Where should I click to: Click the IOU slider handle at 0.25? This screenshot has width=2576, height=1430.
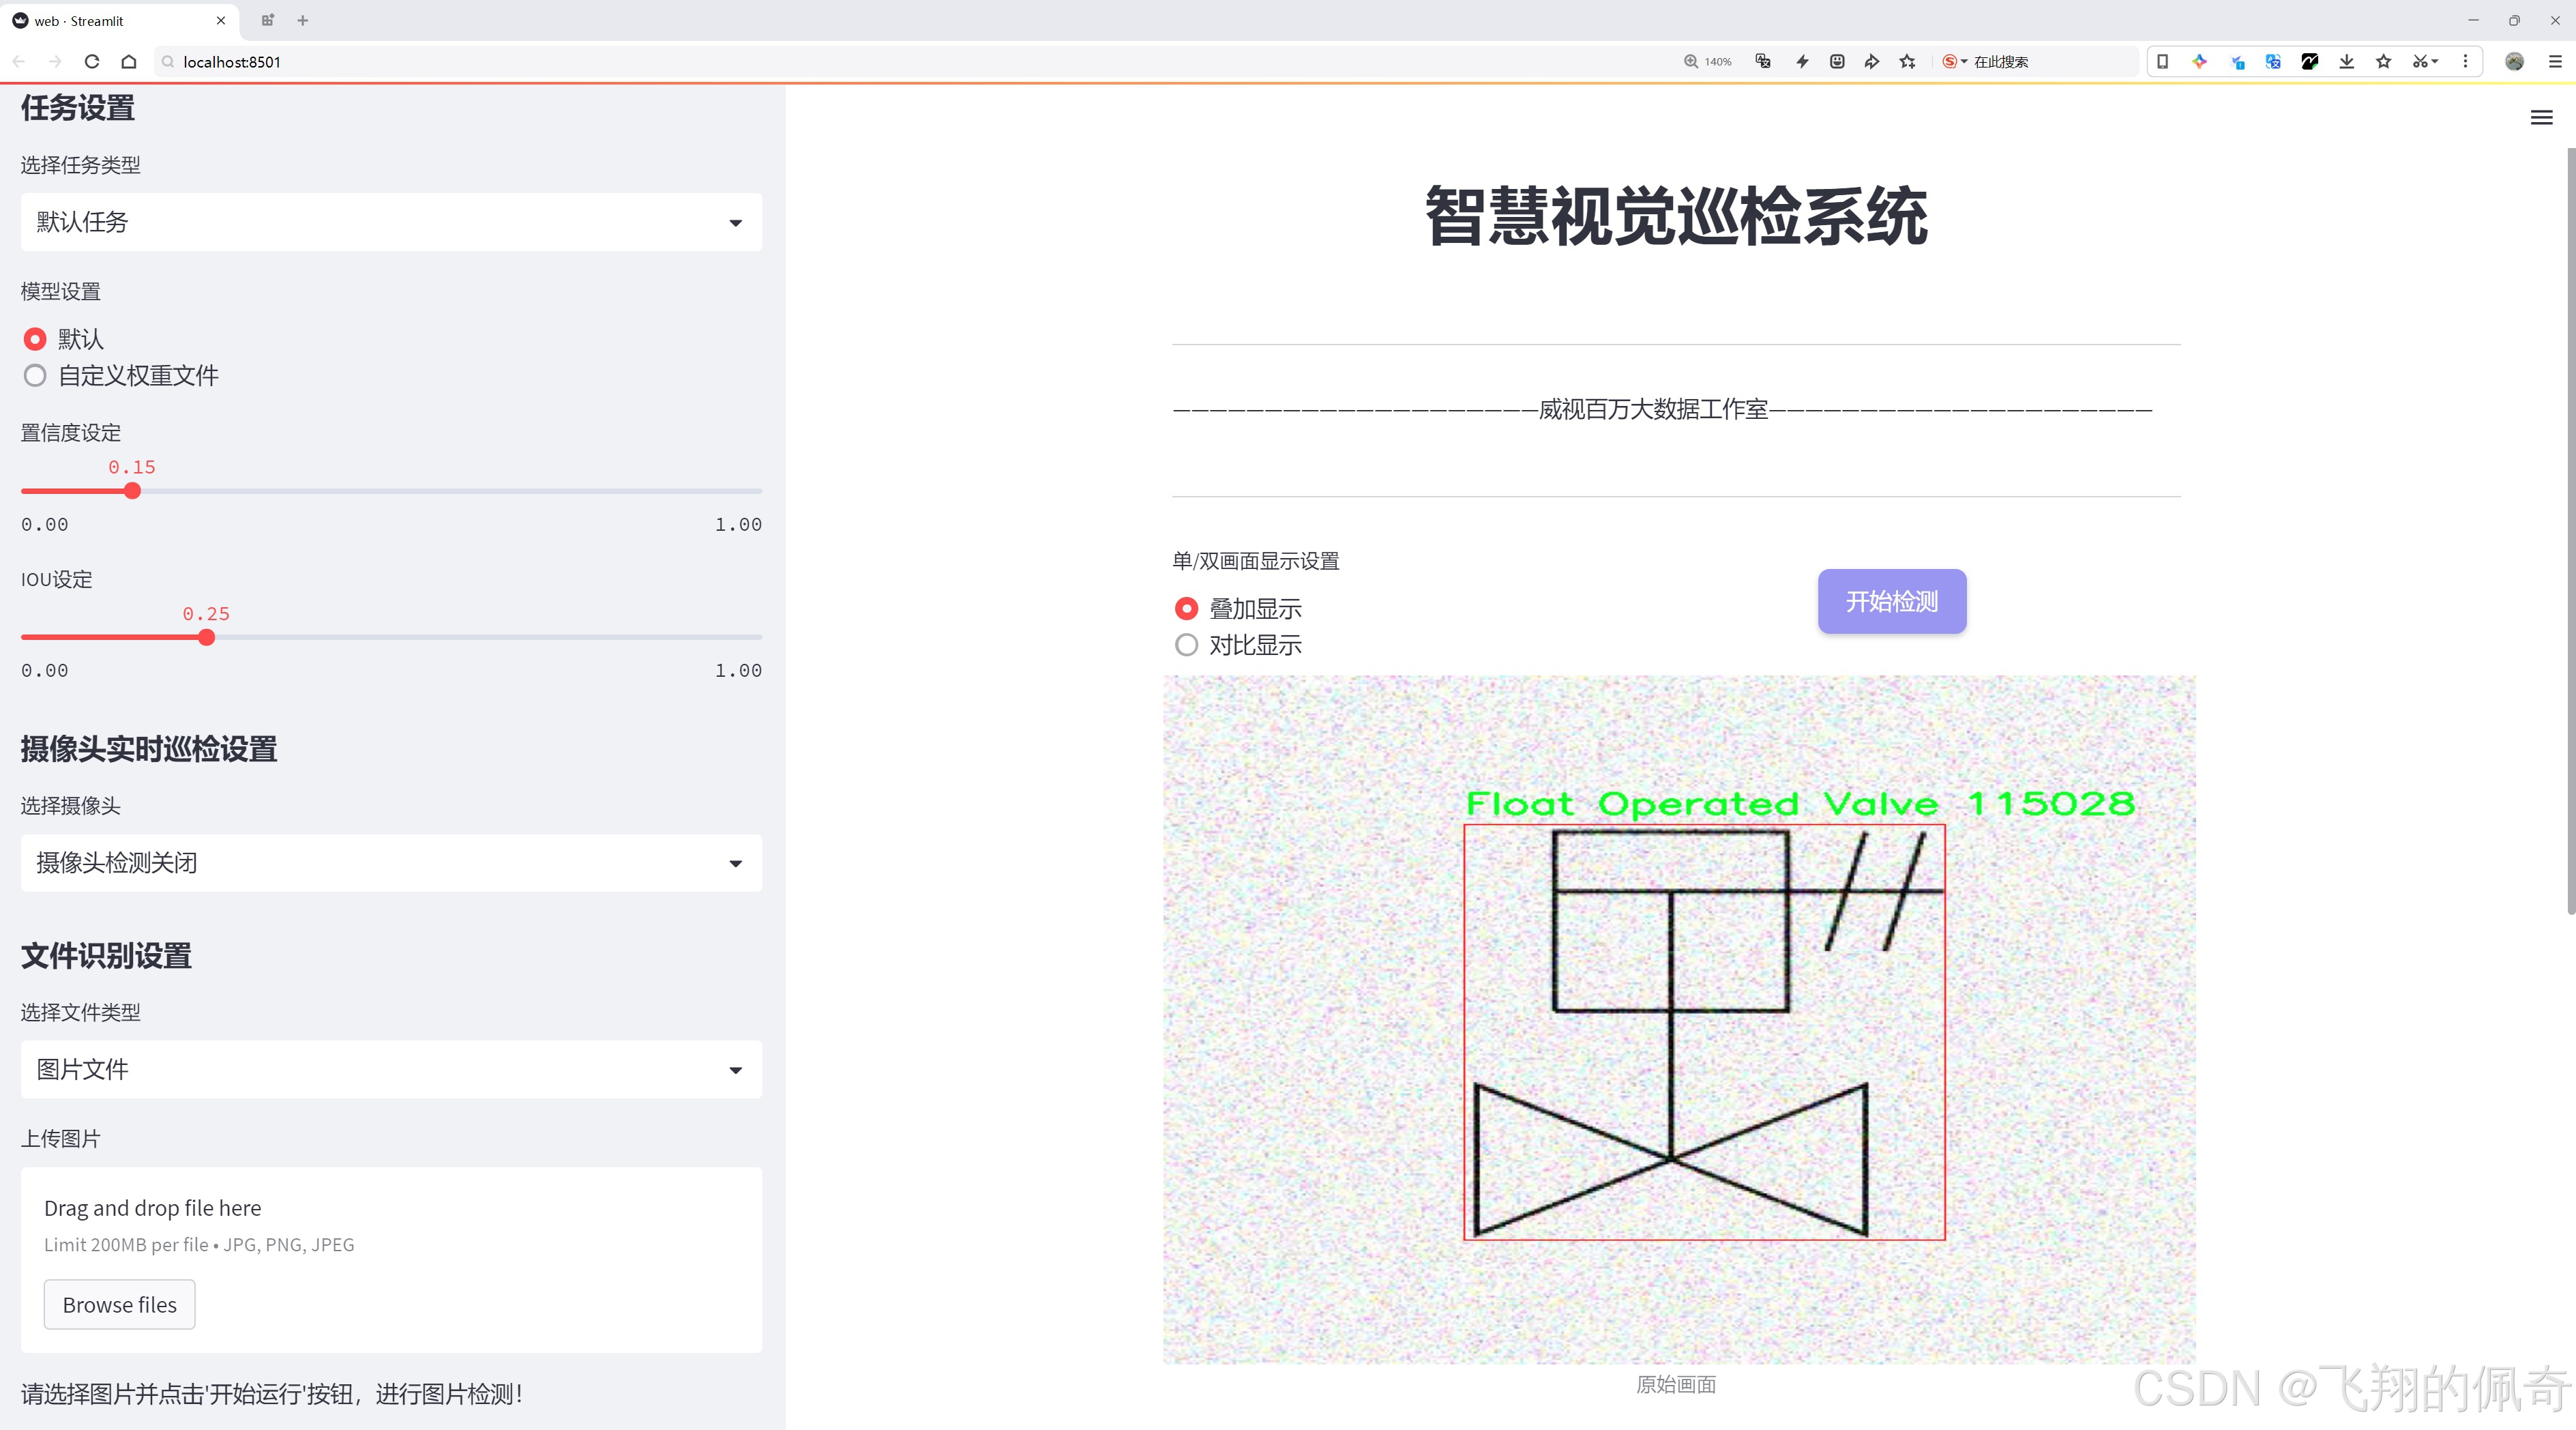[207, 637]
